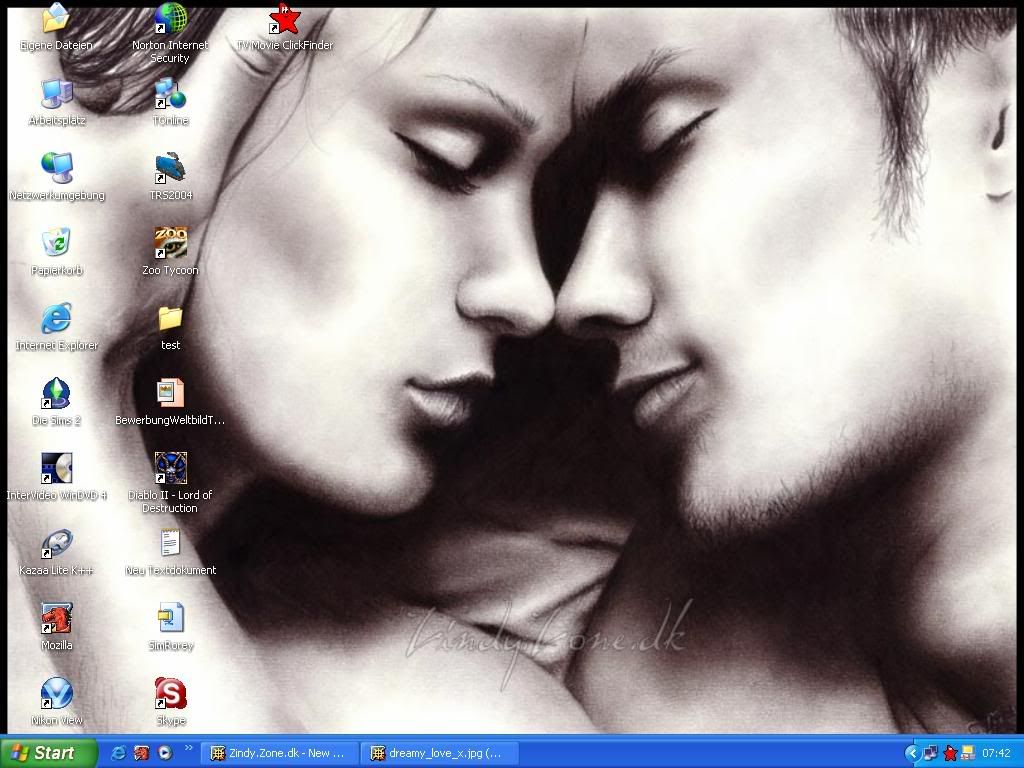Launch Mozilla from Quick Launch bar

[x=142, y=753]
